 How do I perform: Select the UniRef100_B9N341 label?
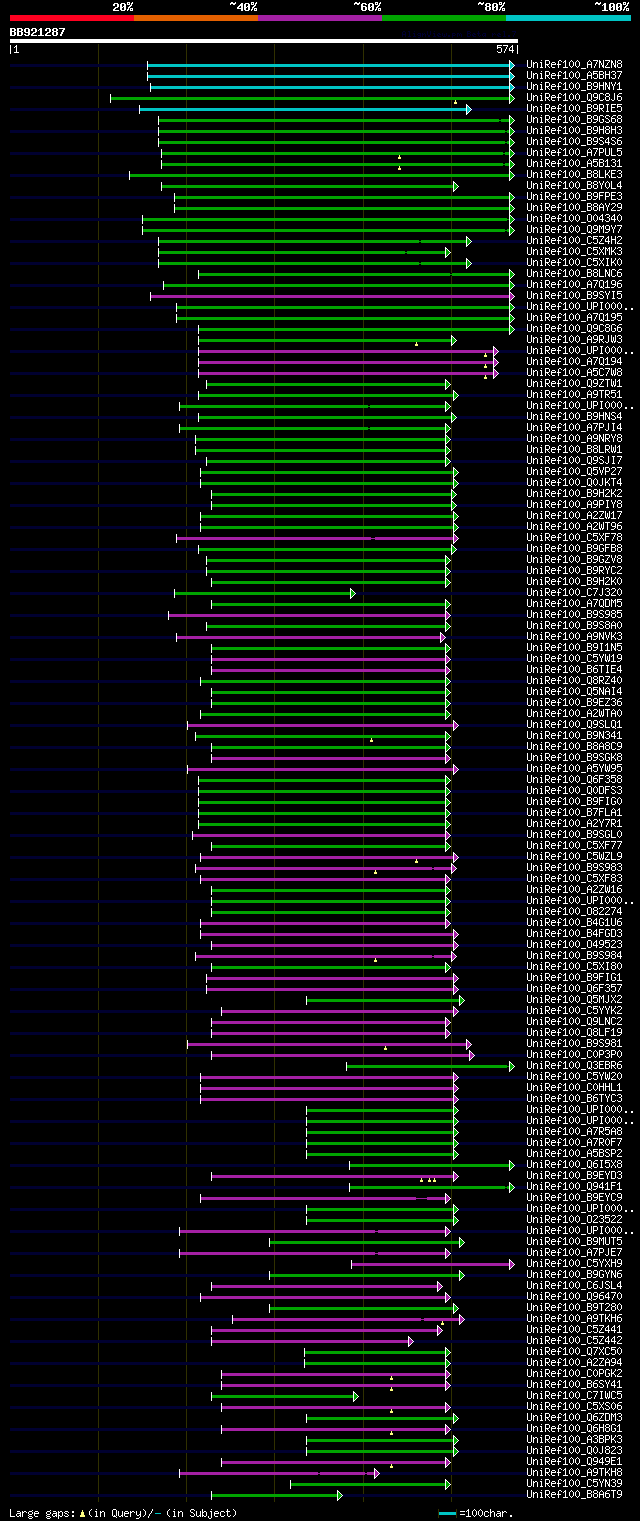[x=574, y=735]
